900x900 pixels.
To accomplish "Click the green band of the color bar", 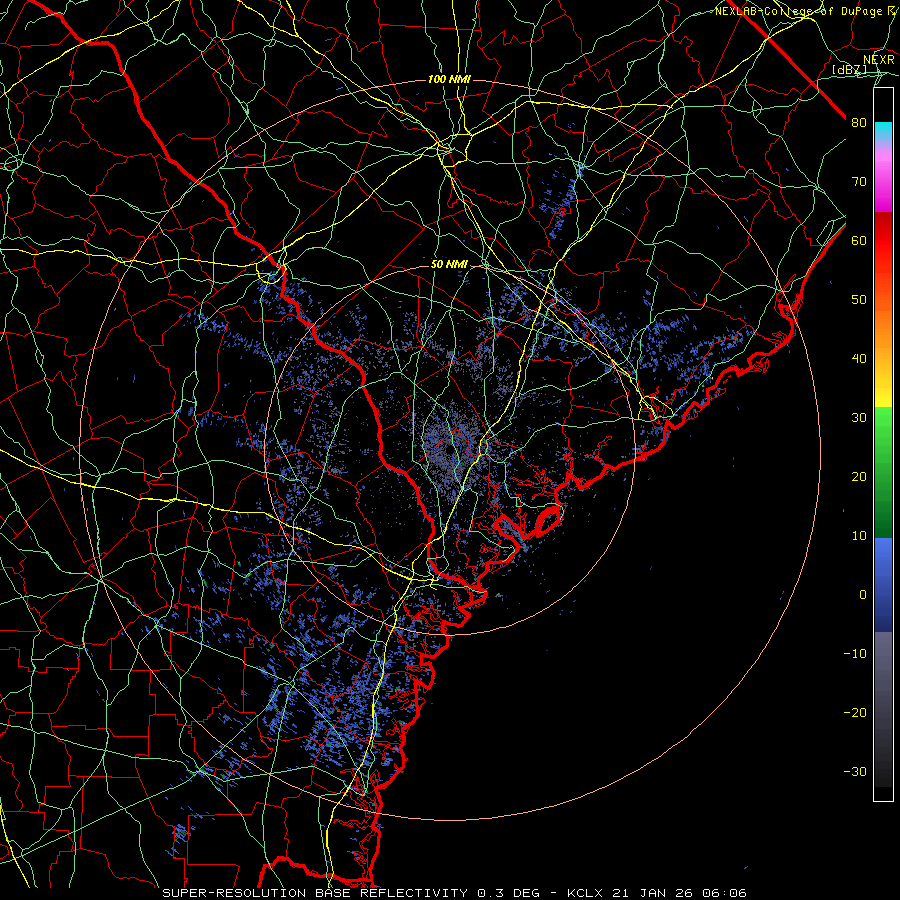I will 883,472.
